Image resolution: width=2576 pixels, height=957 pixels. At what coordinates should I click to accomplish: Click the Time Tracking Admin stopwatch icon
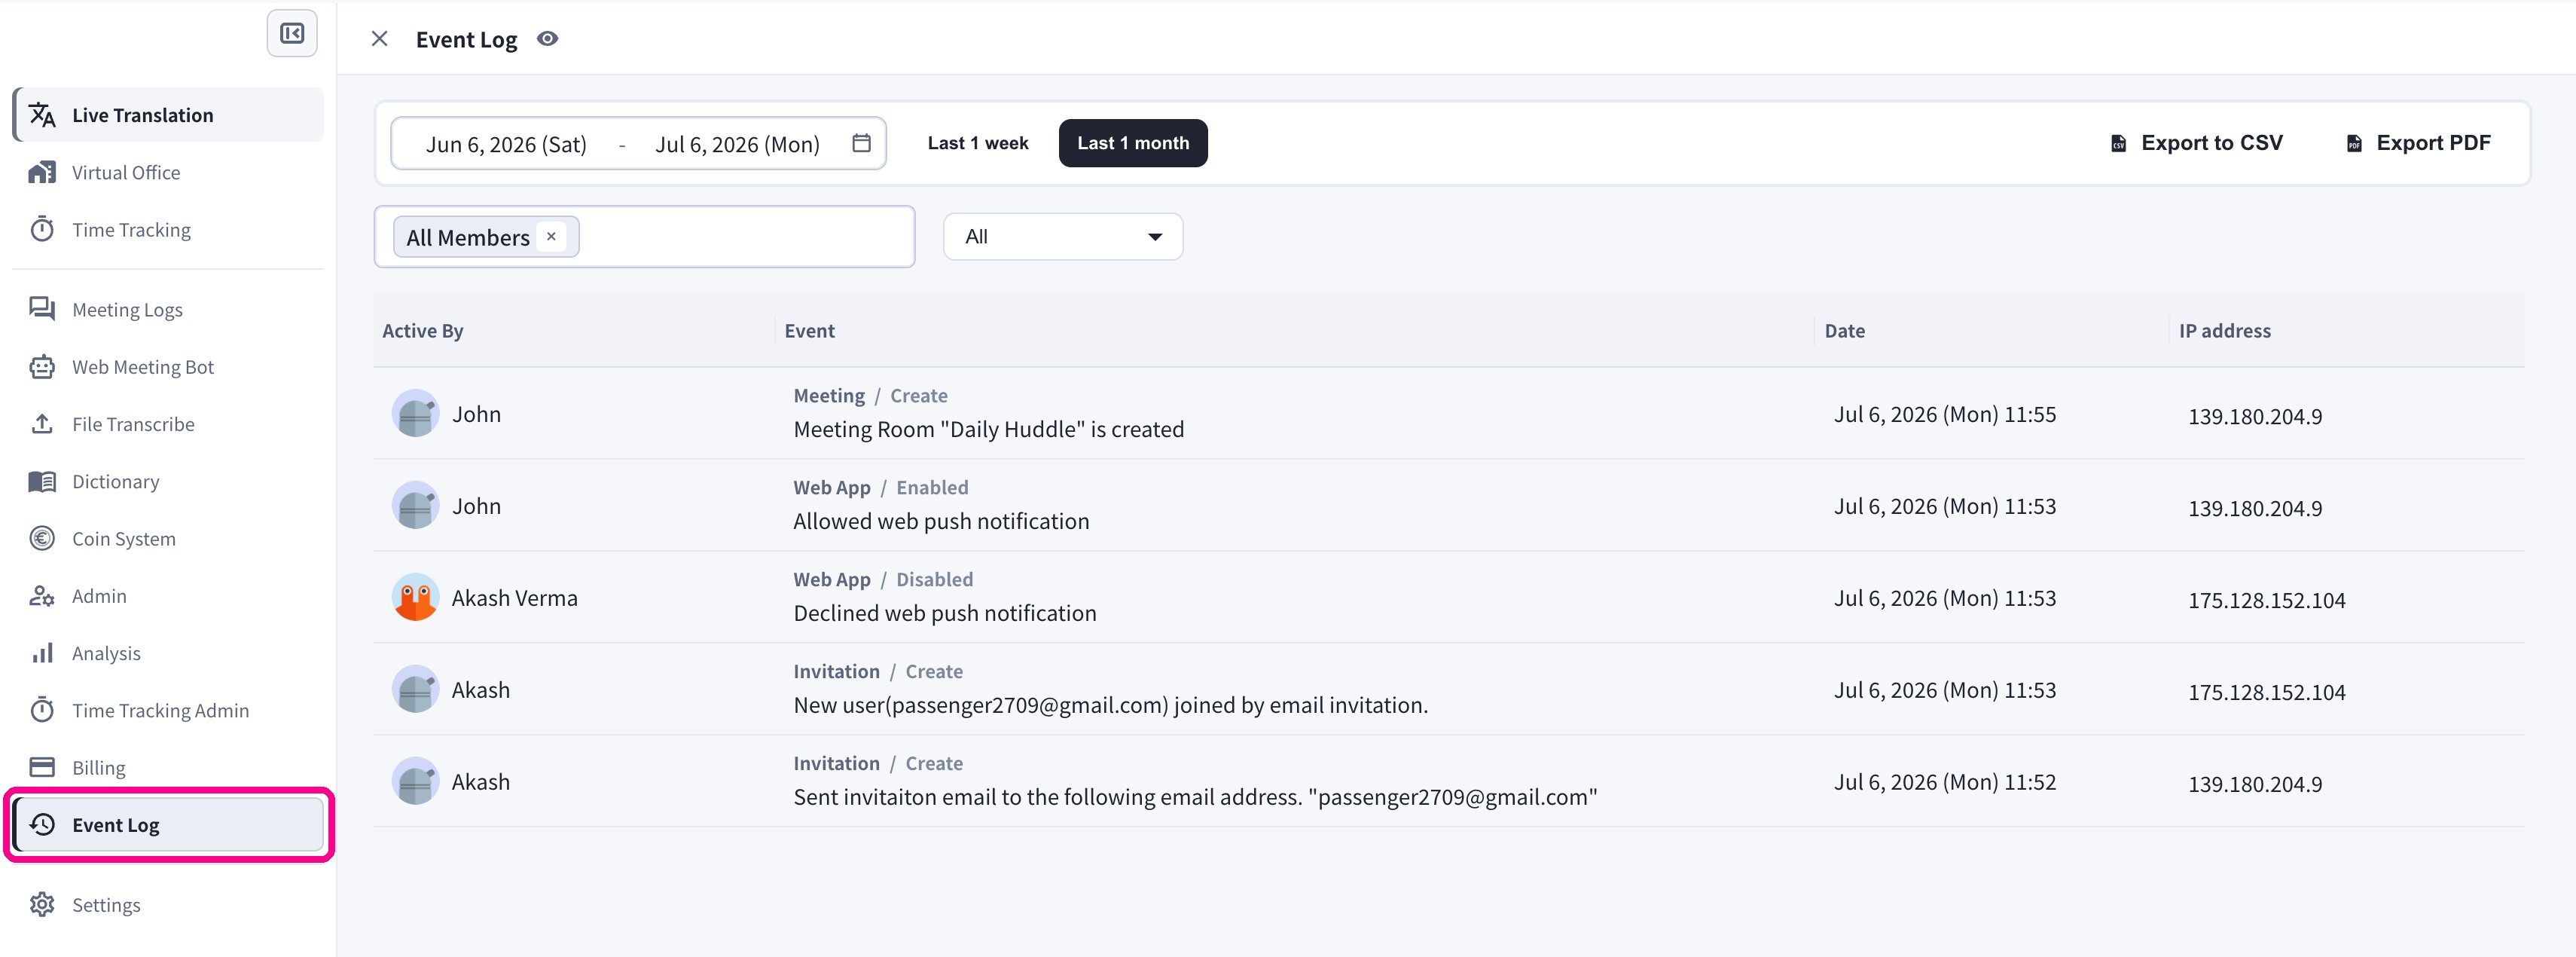42,710
